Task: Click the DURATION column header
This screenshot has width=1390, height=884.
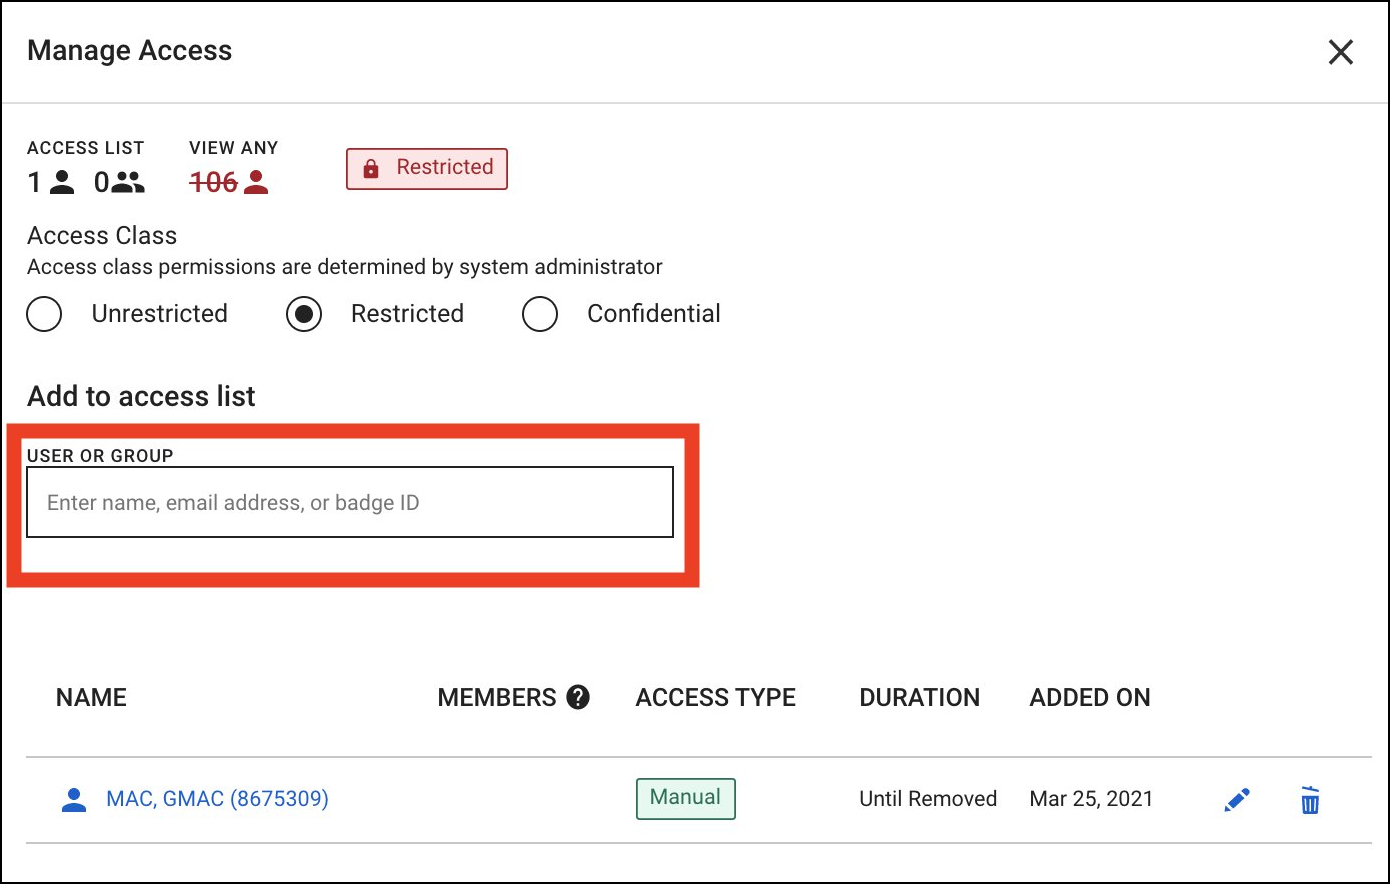Action: [919, 697]
